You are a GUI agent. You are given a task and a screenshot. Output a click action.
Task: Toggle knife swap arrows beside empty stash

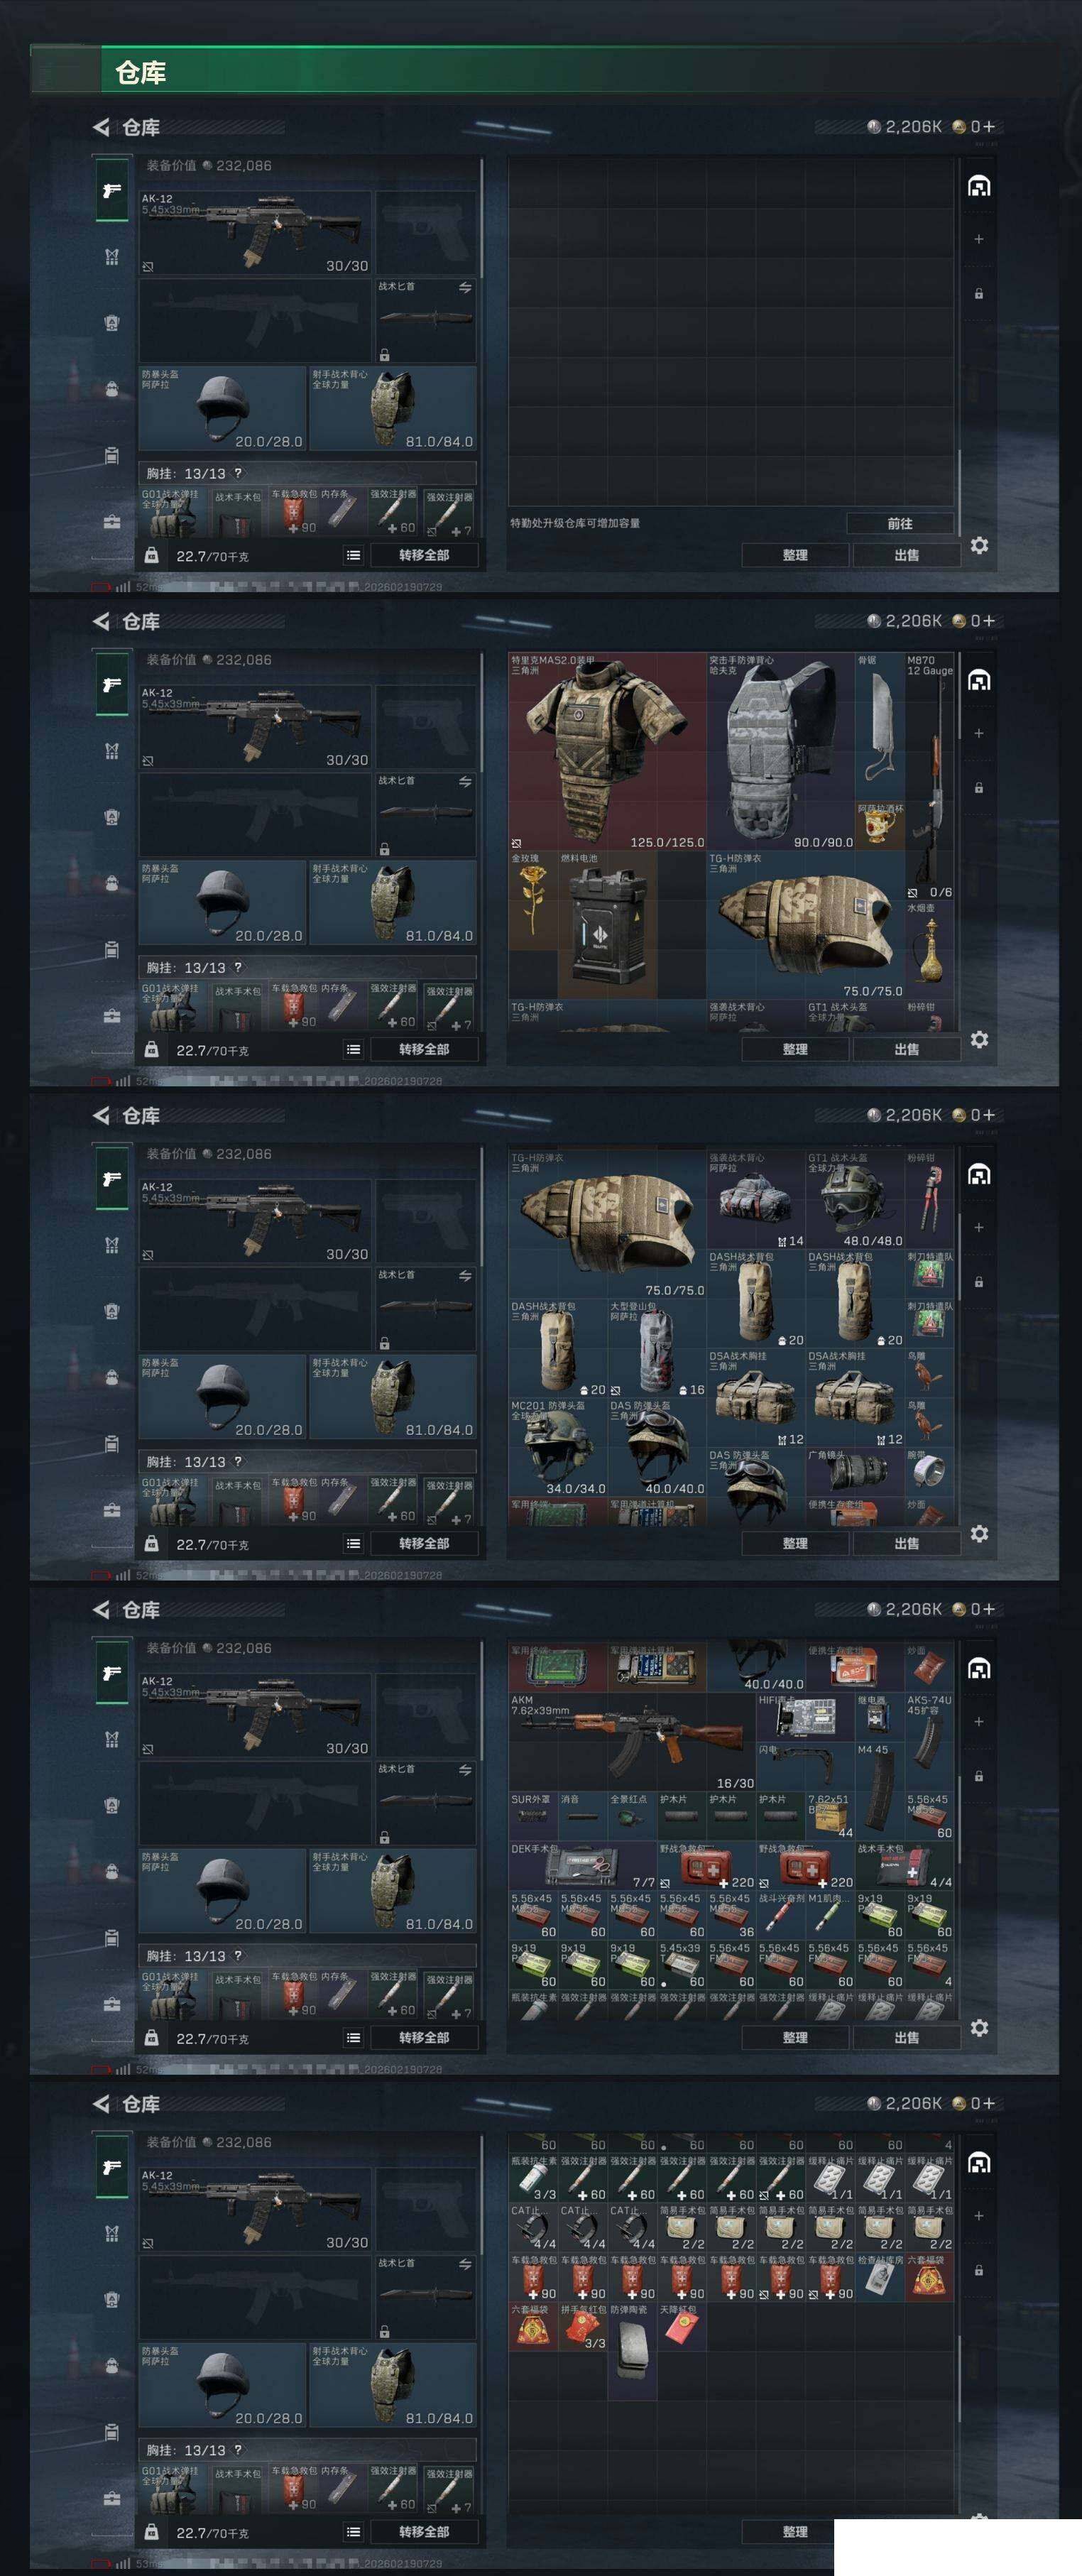465,288
